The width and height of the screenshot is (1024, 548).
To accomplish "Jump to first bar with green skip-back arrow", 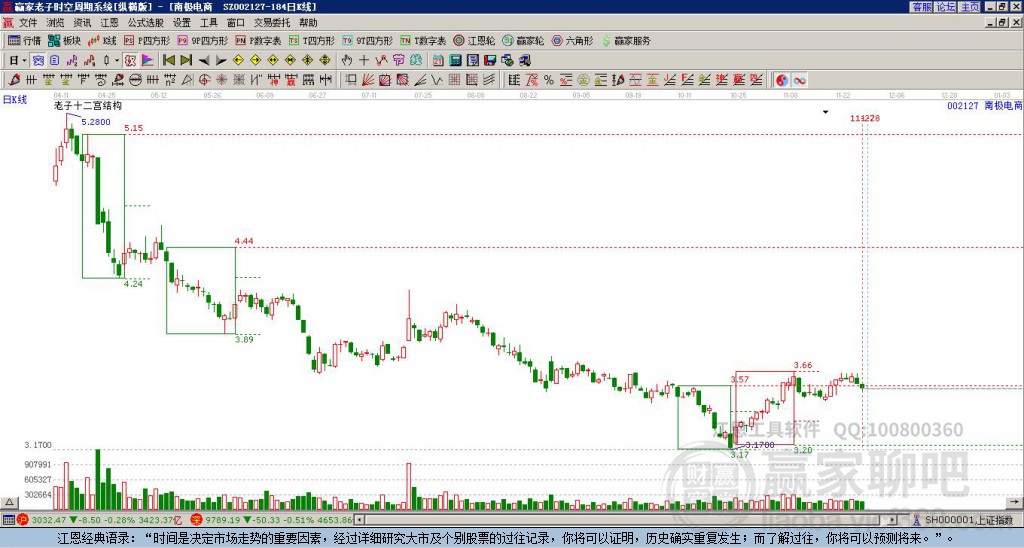I will pyautogui.click(x=168, y=61).
